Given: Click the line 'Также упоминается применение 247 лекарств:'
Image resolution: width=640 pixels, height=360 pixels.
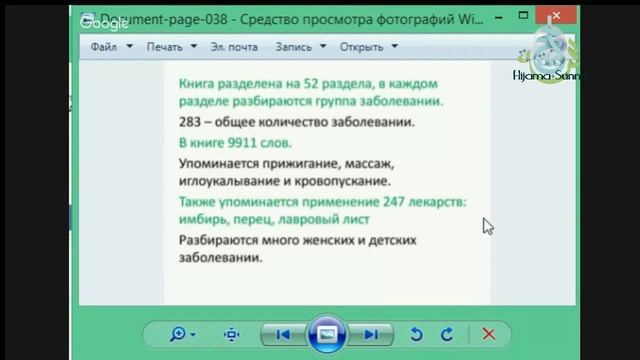Looking at the screenshot, I should coord(322,202).
